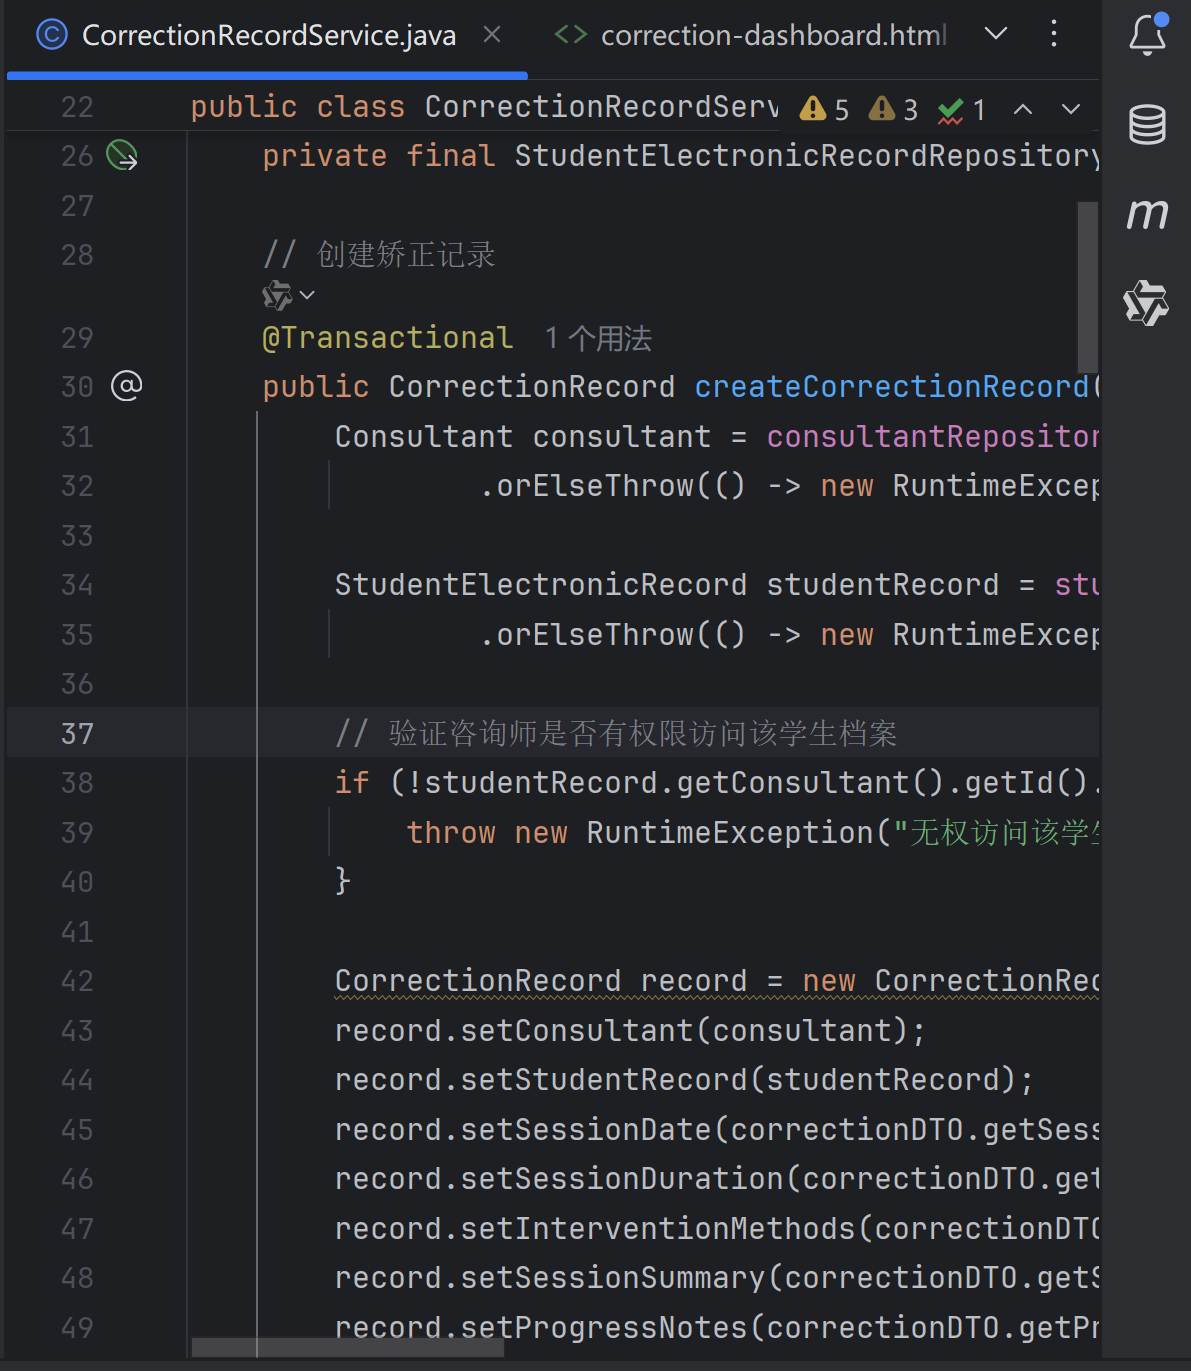
Task: Open the AI assistant sidebar panel
Action: (x=1146, y=302)
